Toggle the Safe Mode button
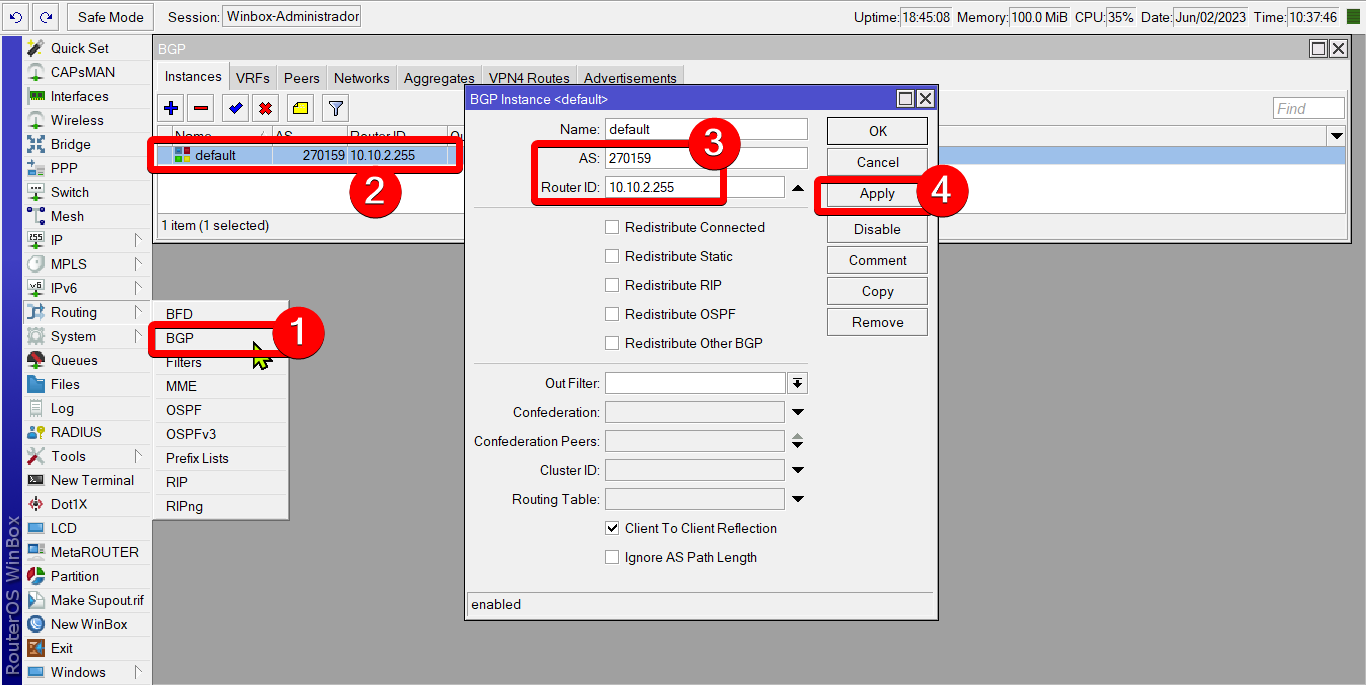This screenshot has height=685, width=1366. [111, 17]
